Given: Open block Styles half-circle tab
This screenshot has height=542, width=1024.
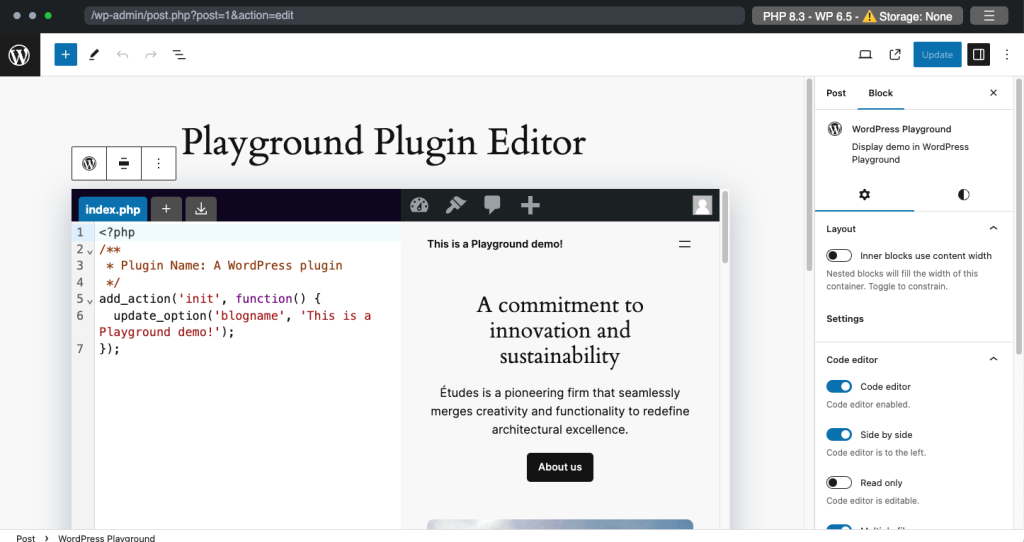Looking at the screenshot, I should click(964, 195).
